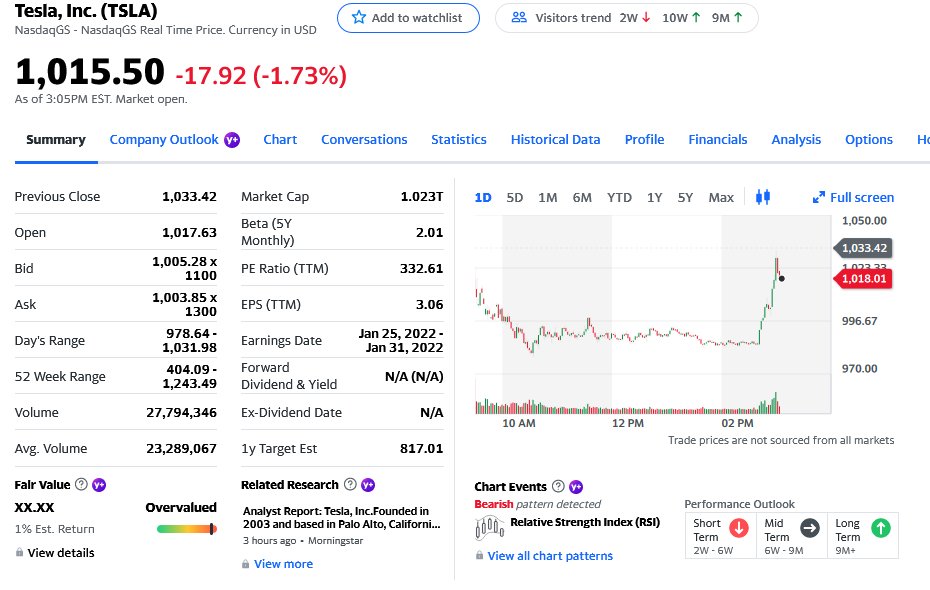
Task: Click the Related Research help question icon
Action: pos(351,484)
